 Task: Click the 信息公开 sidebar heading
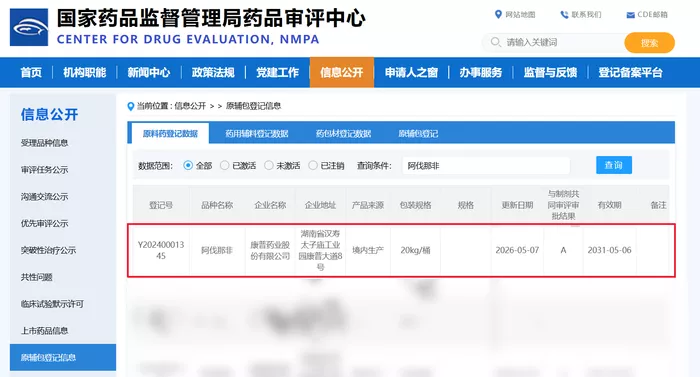(x=50, y=114)
